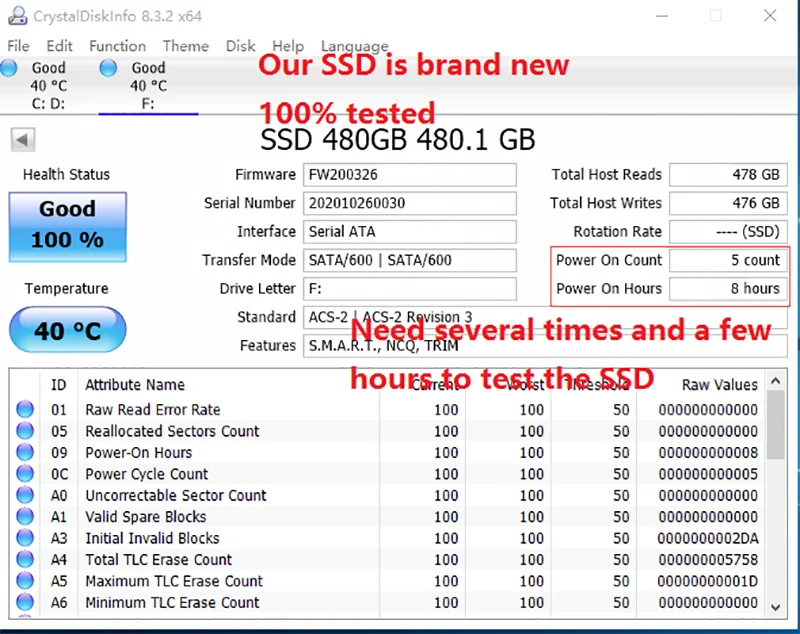Open the Edit menu

59,46
